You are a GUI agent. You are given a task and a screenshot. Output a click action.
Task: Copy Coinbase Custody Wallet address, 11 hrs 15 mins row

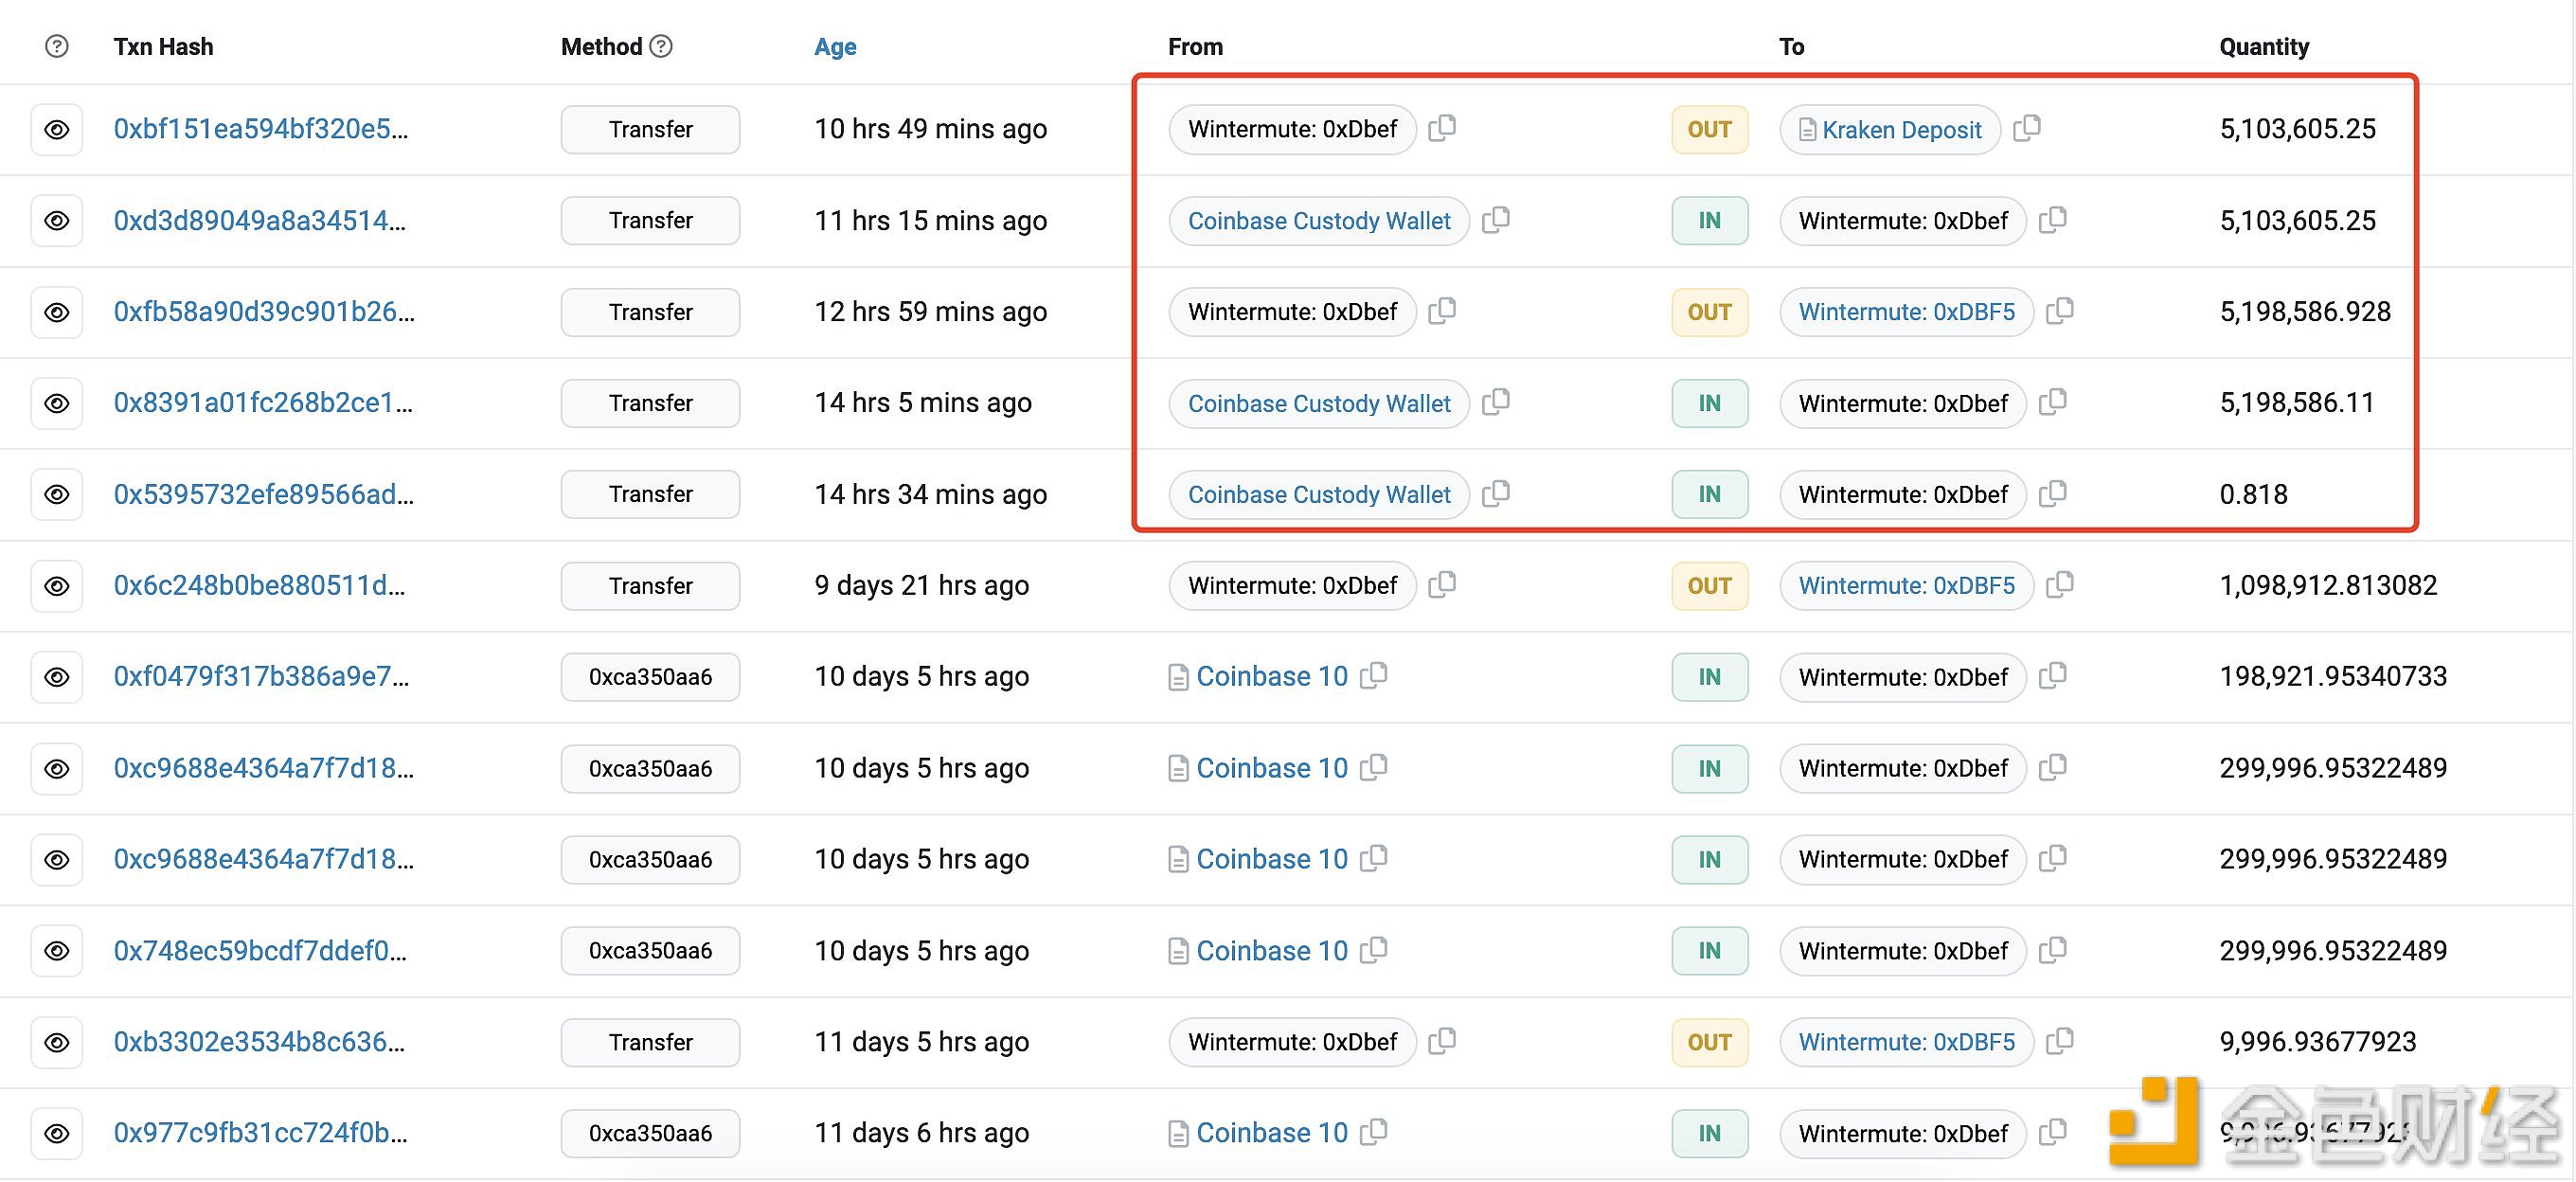(x=1496, y=219)
